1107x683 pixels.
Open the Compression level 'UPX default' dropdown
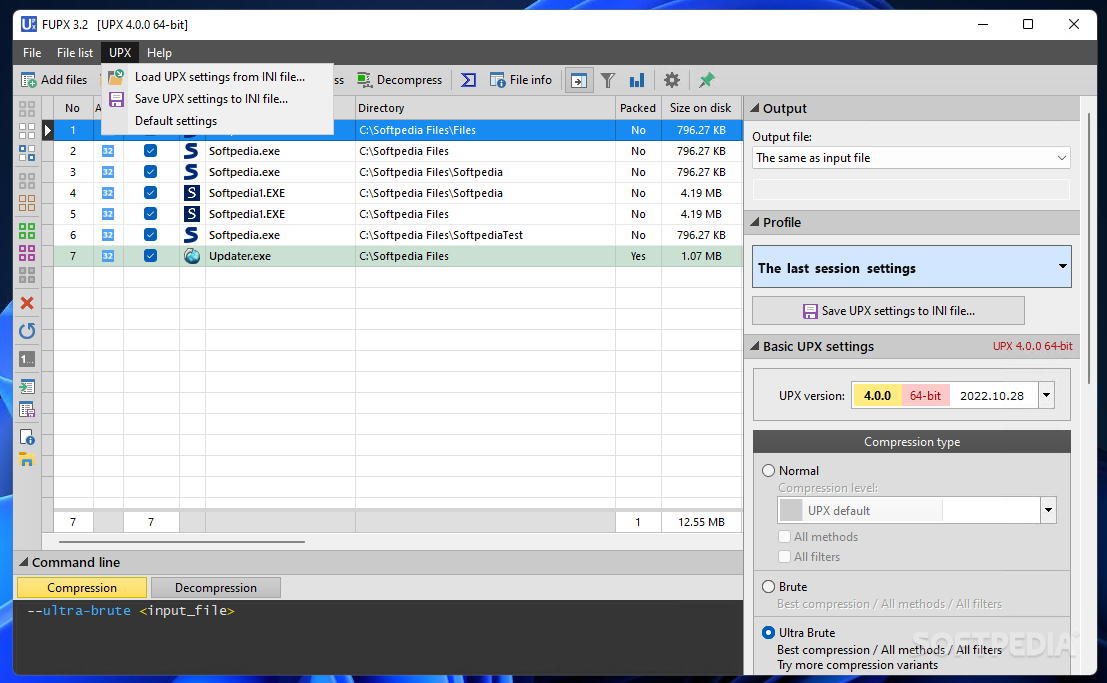point(916,510)
